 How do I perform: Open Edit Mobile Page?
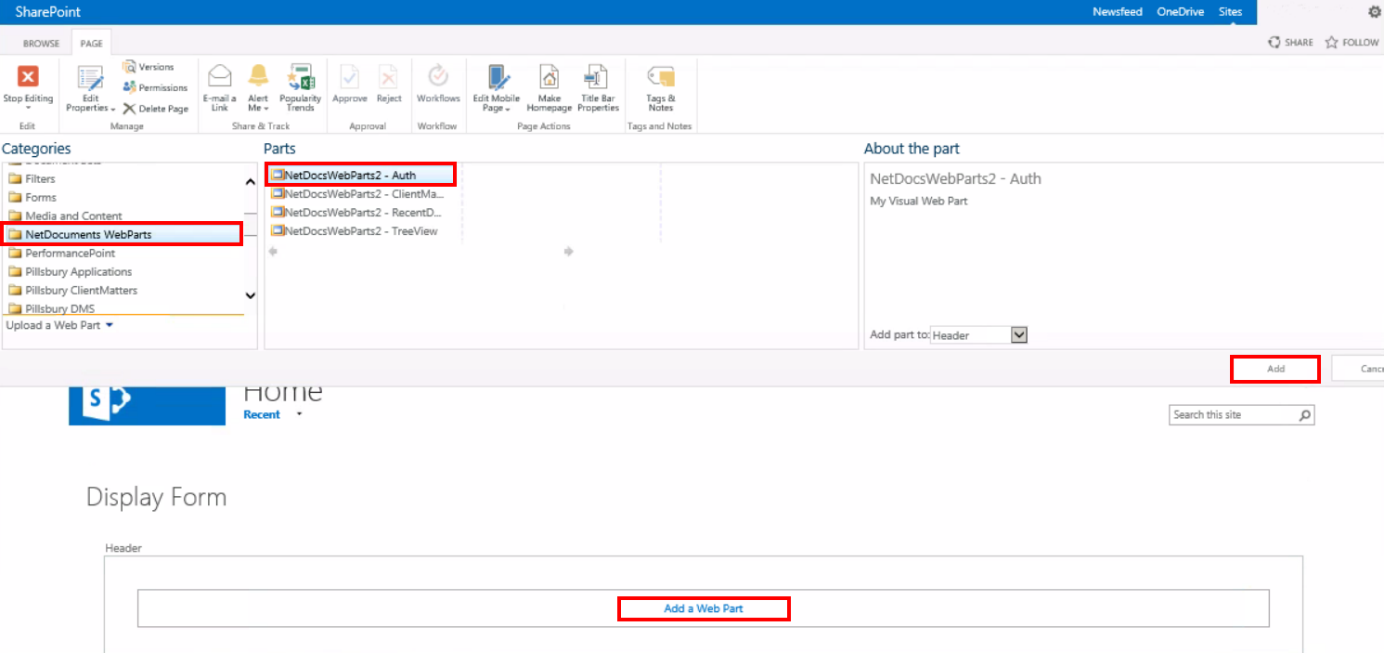pos(496,89)
